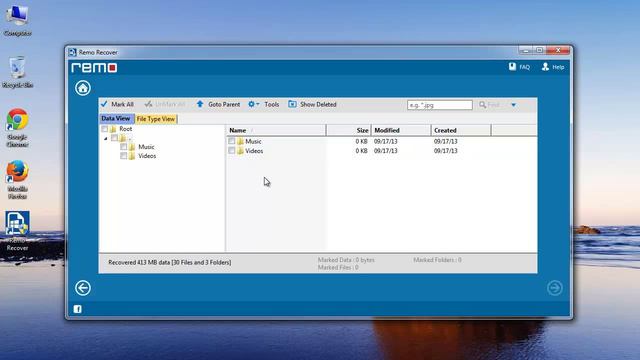The width and height of the screenshot is (640, 360).
Task: Select Music in the folder tree
Action: [x=146, y=147]
